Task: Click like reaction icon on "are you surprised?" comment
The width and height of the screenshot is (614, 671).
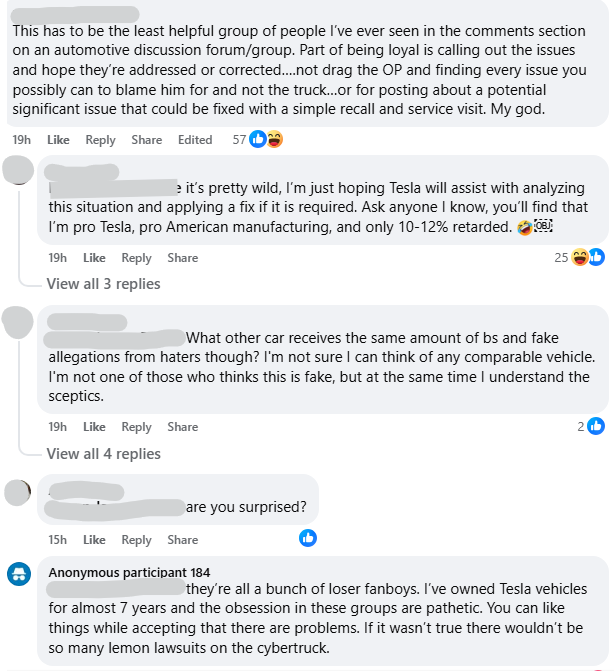Action: coord(308,539)
